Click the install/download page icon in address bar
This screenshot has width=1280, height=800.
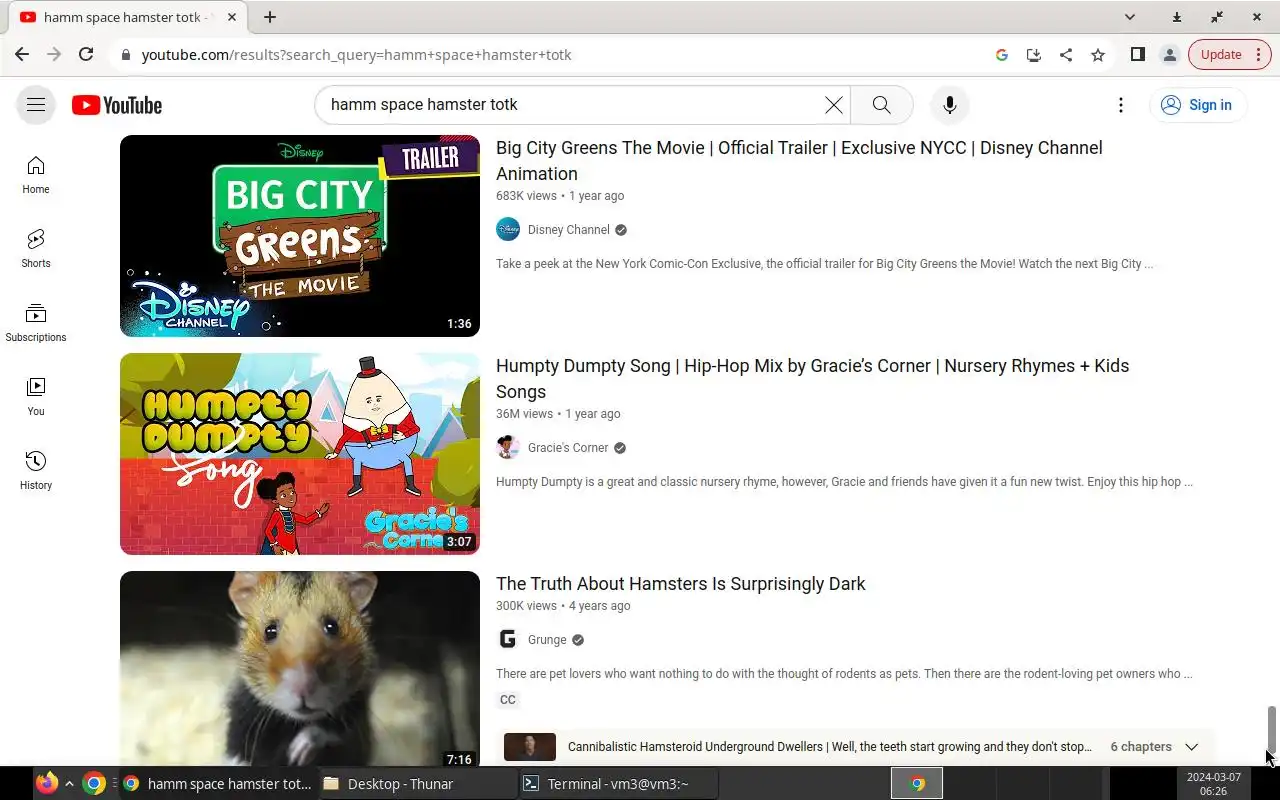1034,55
